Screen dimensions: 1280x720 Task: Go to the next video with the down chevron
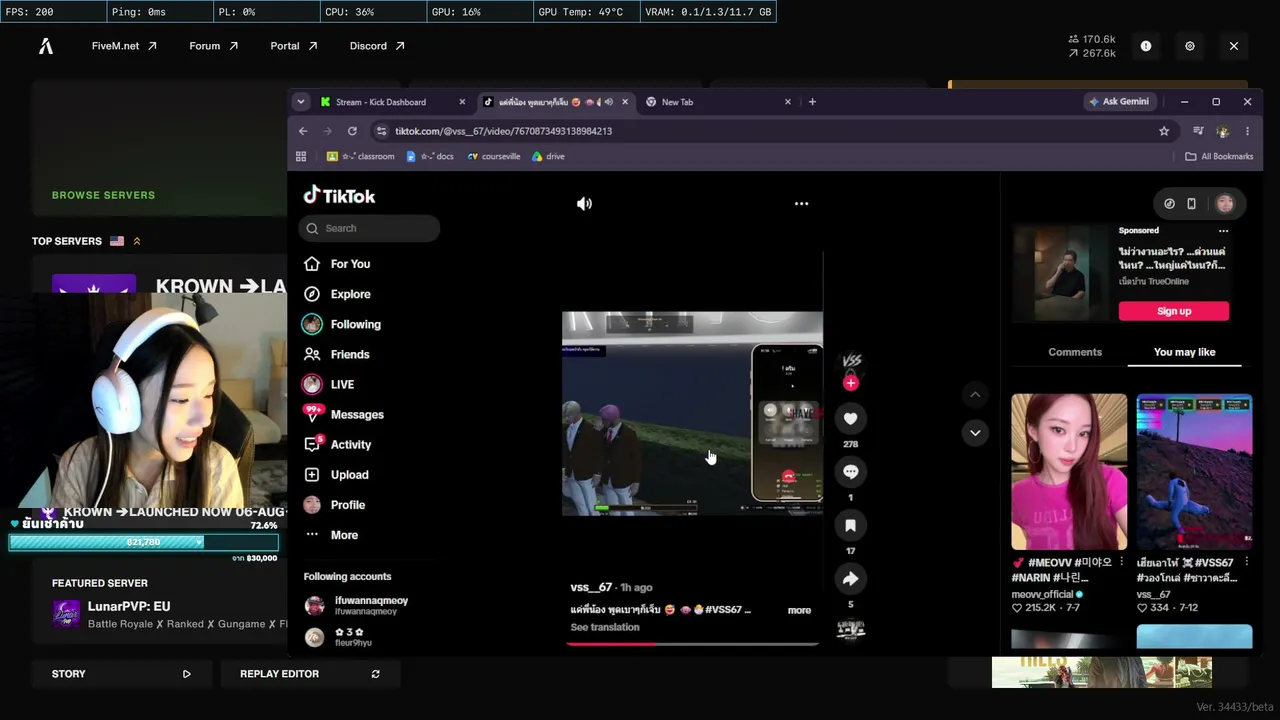tap(975, 433)
